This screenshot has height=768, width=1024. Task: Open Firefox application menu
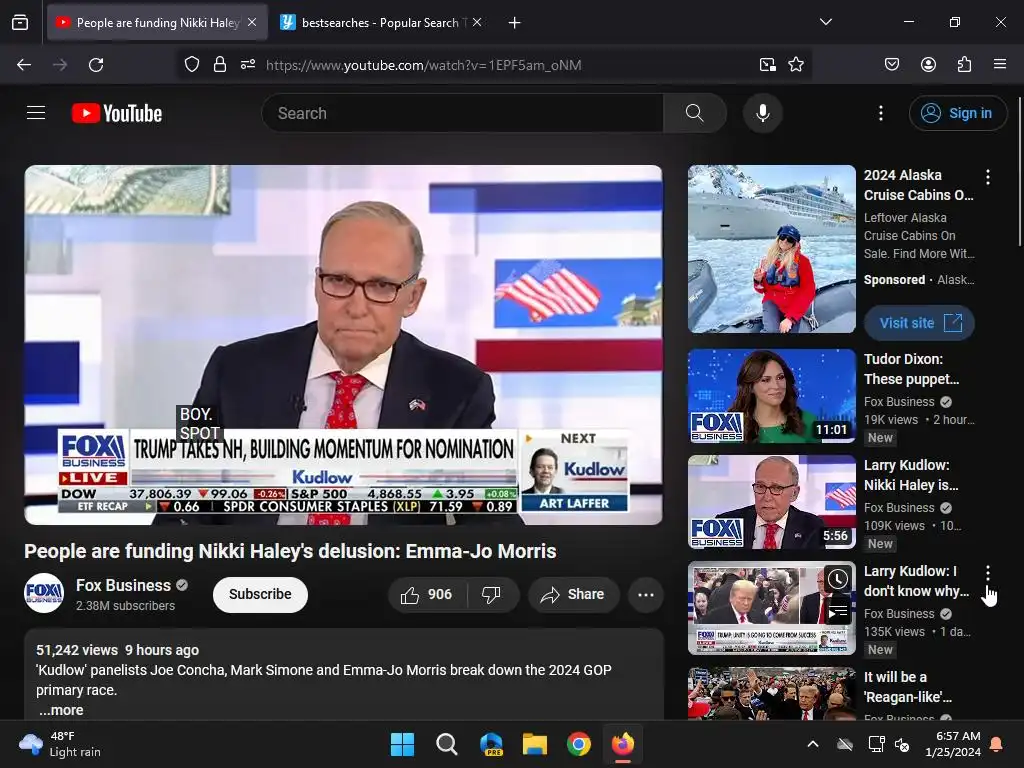[1000, 65]
